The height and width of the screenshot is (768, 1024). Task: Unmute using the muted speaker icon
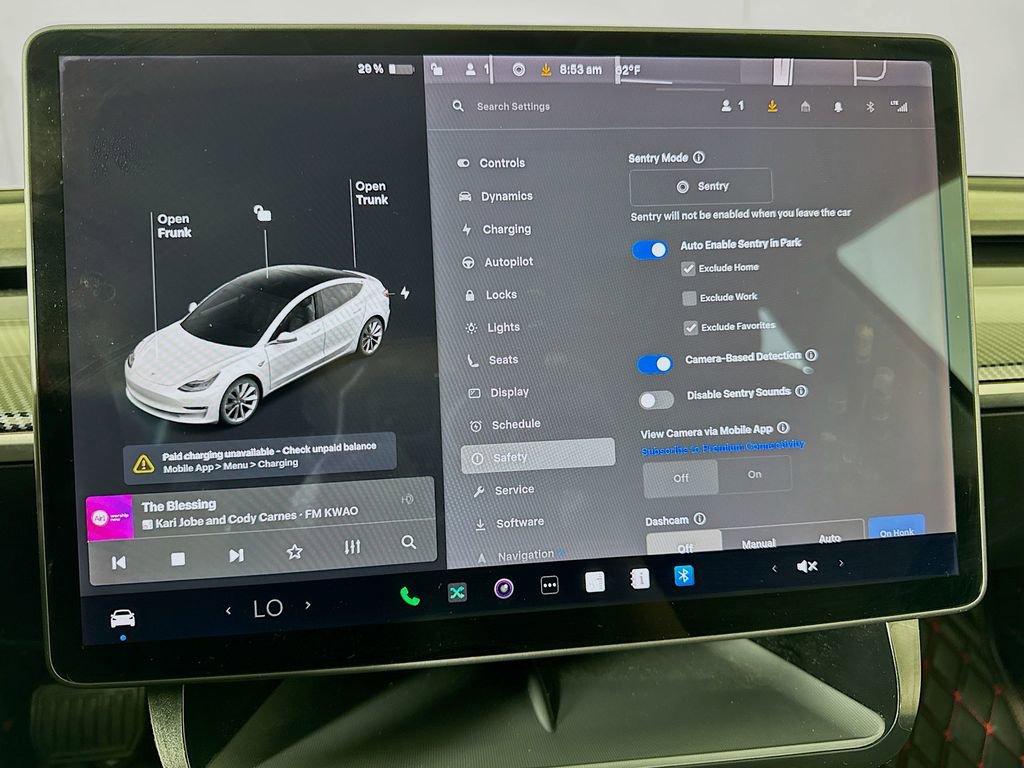[807, 566]
